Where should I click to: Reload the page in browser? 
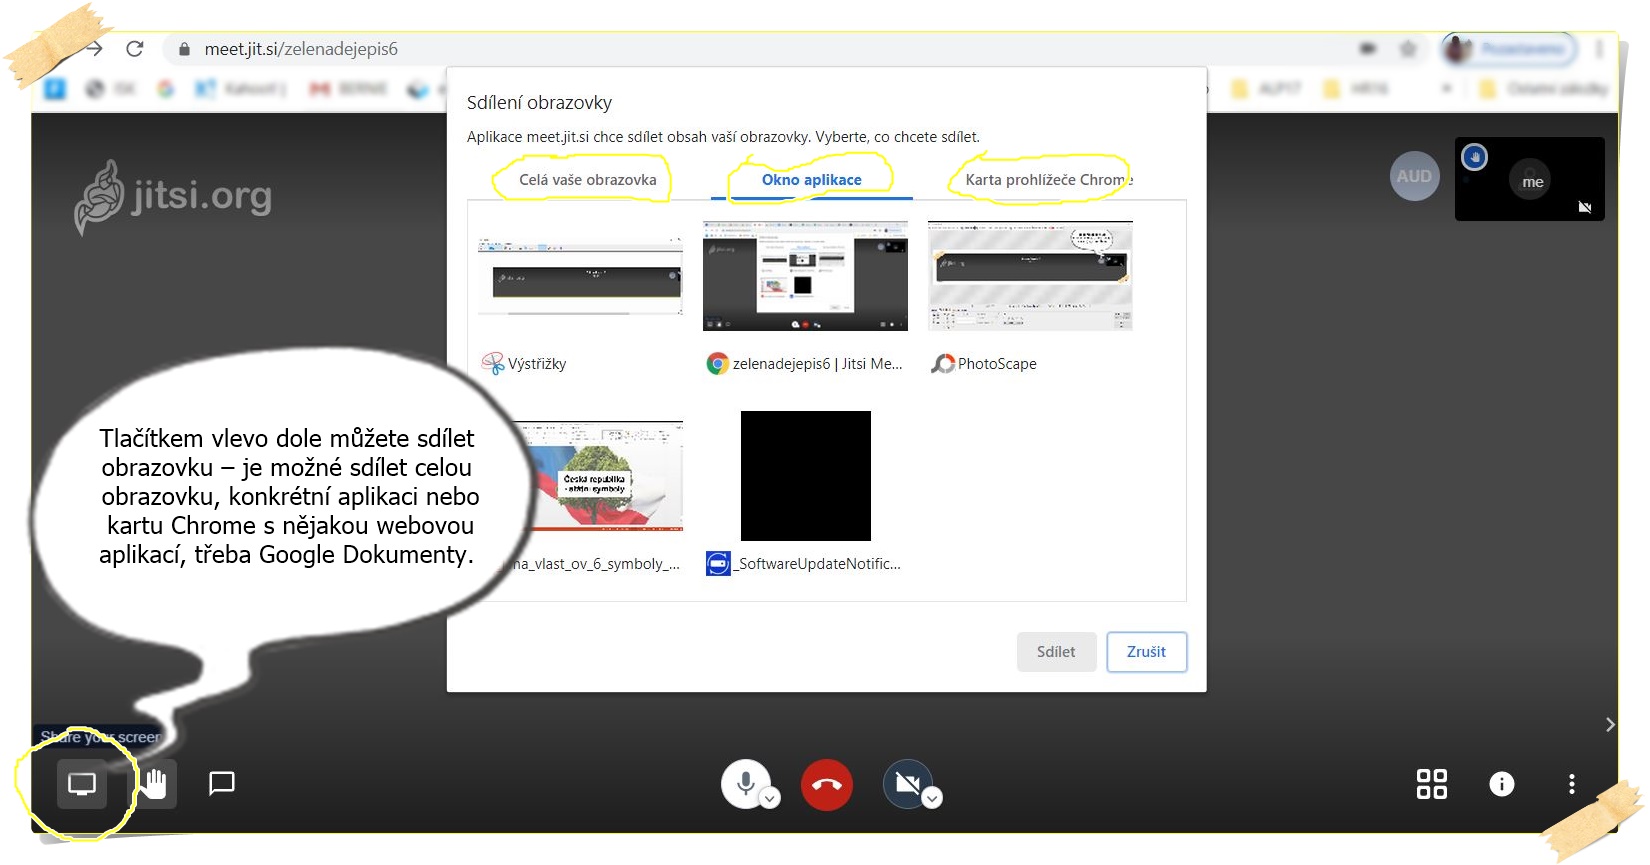click(135, 49)
